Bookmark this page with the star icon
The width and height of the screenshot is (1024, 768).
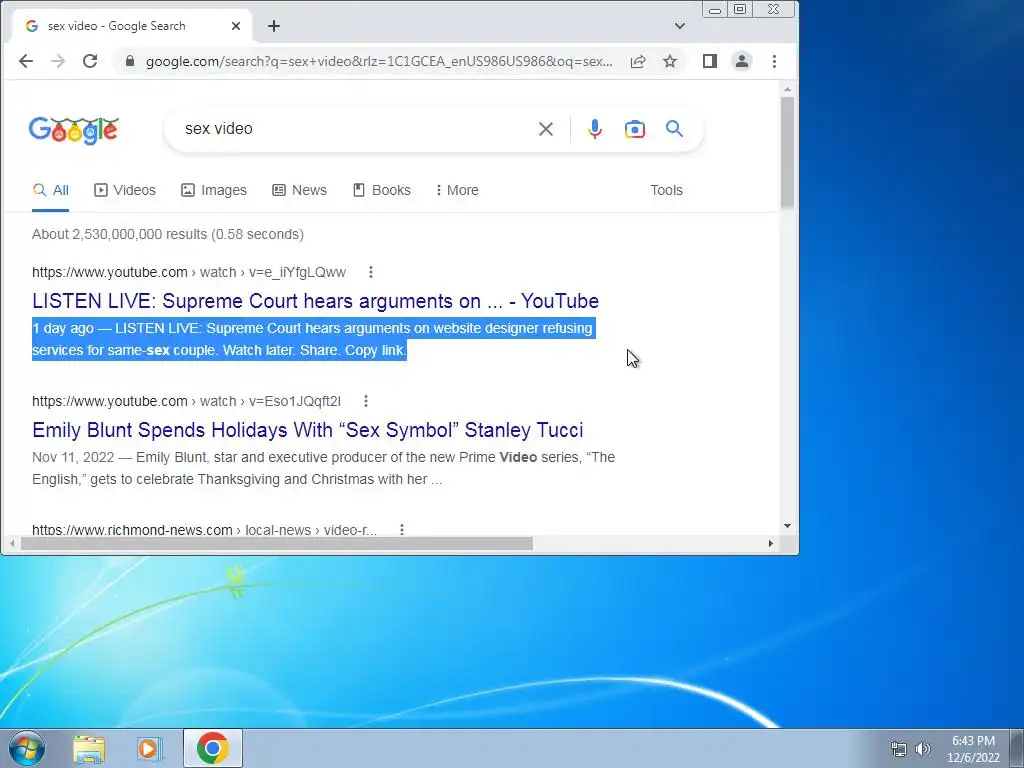tap(670, 61)
